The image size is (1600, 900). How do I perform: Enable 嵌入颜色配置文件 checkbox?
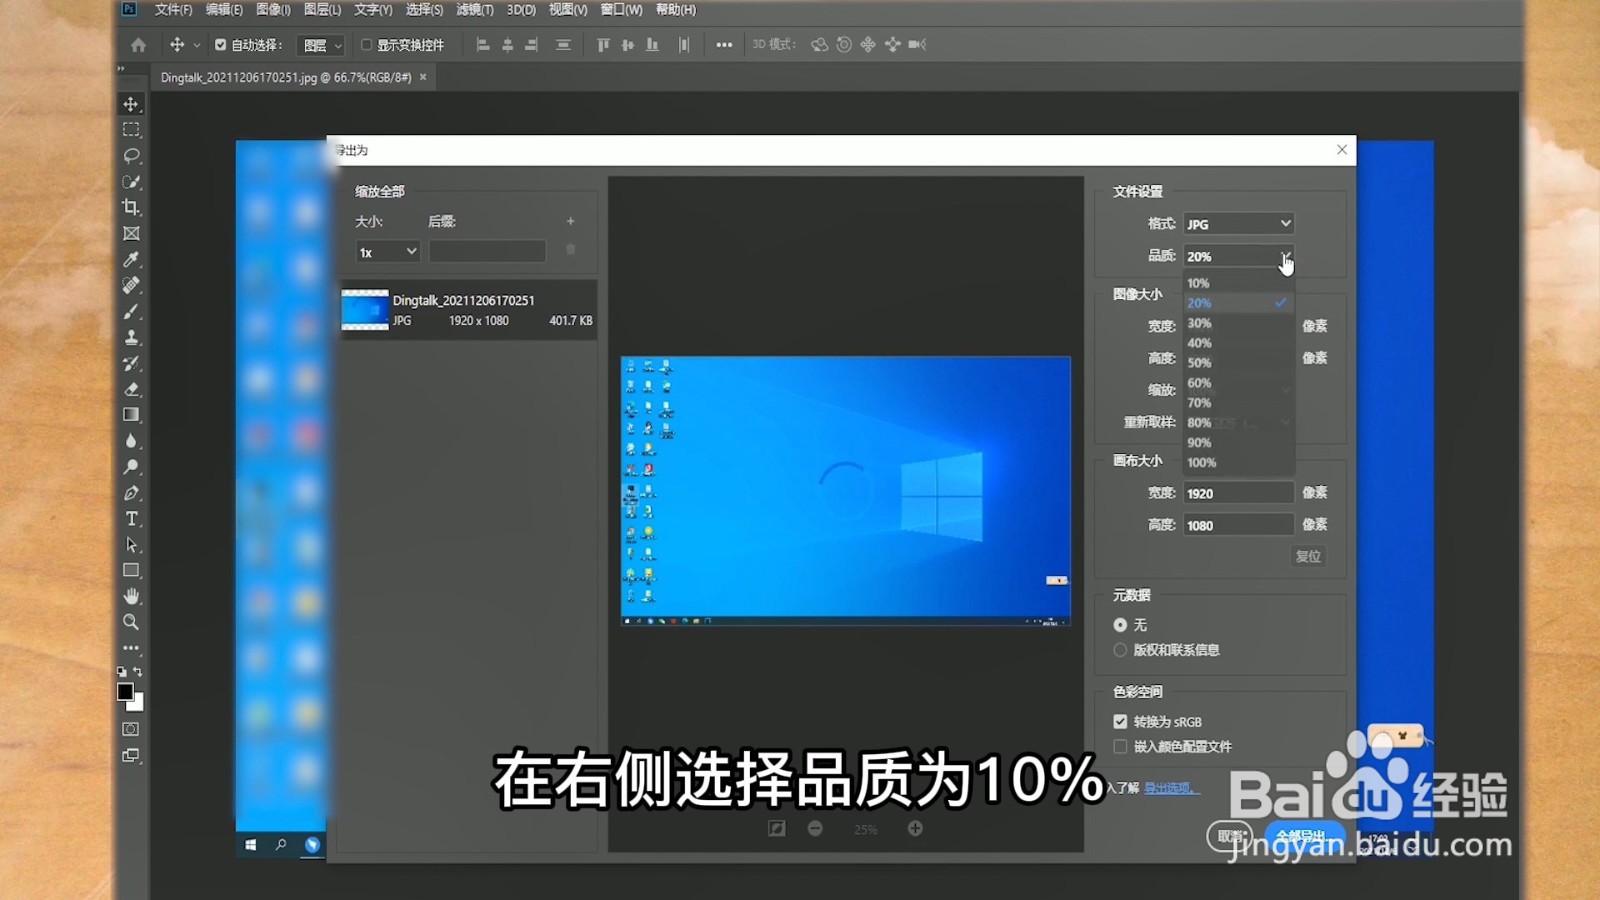(1121, 746)
